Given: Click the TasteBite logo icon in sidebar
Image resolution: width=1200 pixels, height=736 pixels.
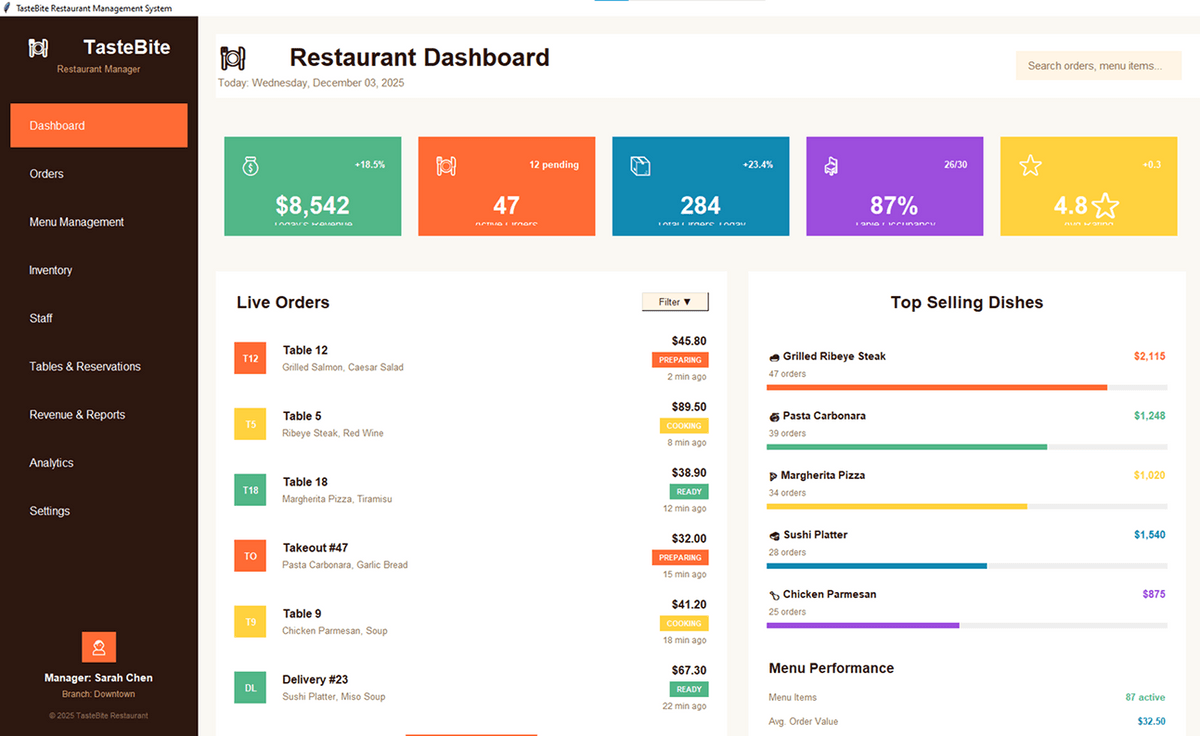Looking at the screenshot, I should 39,47.
